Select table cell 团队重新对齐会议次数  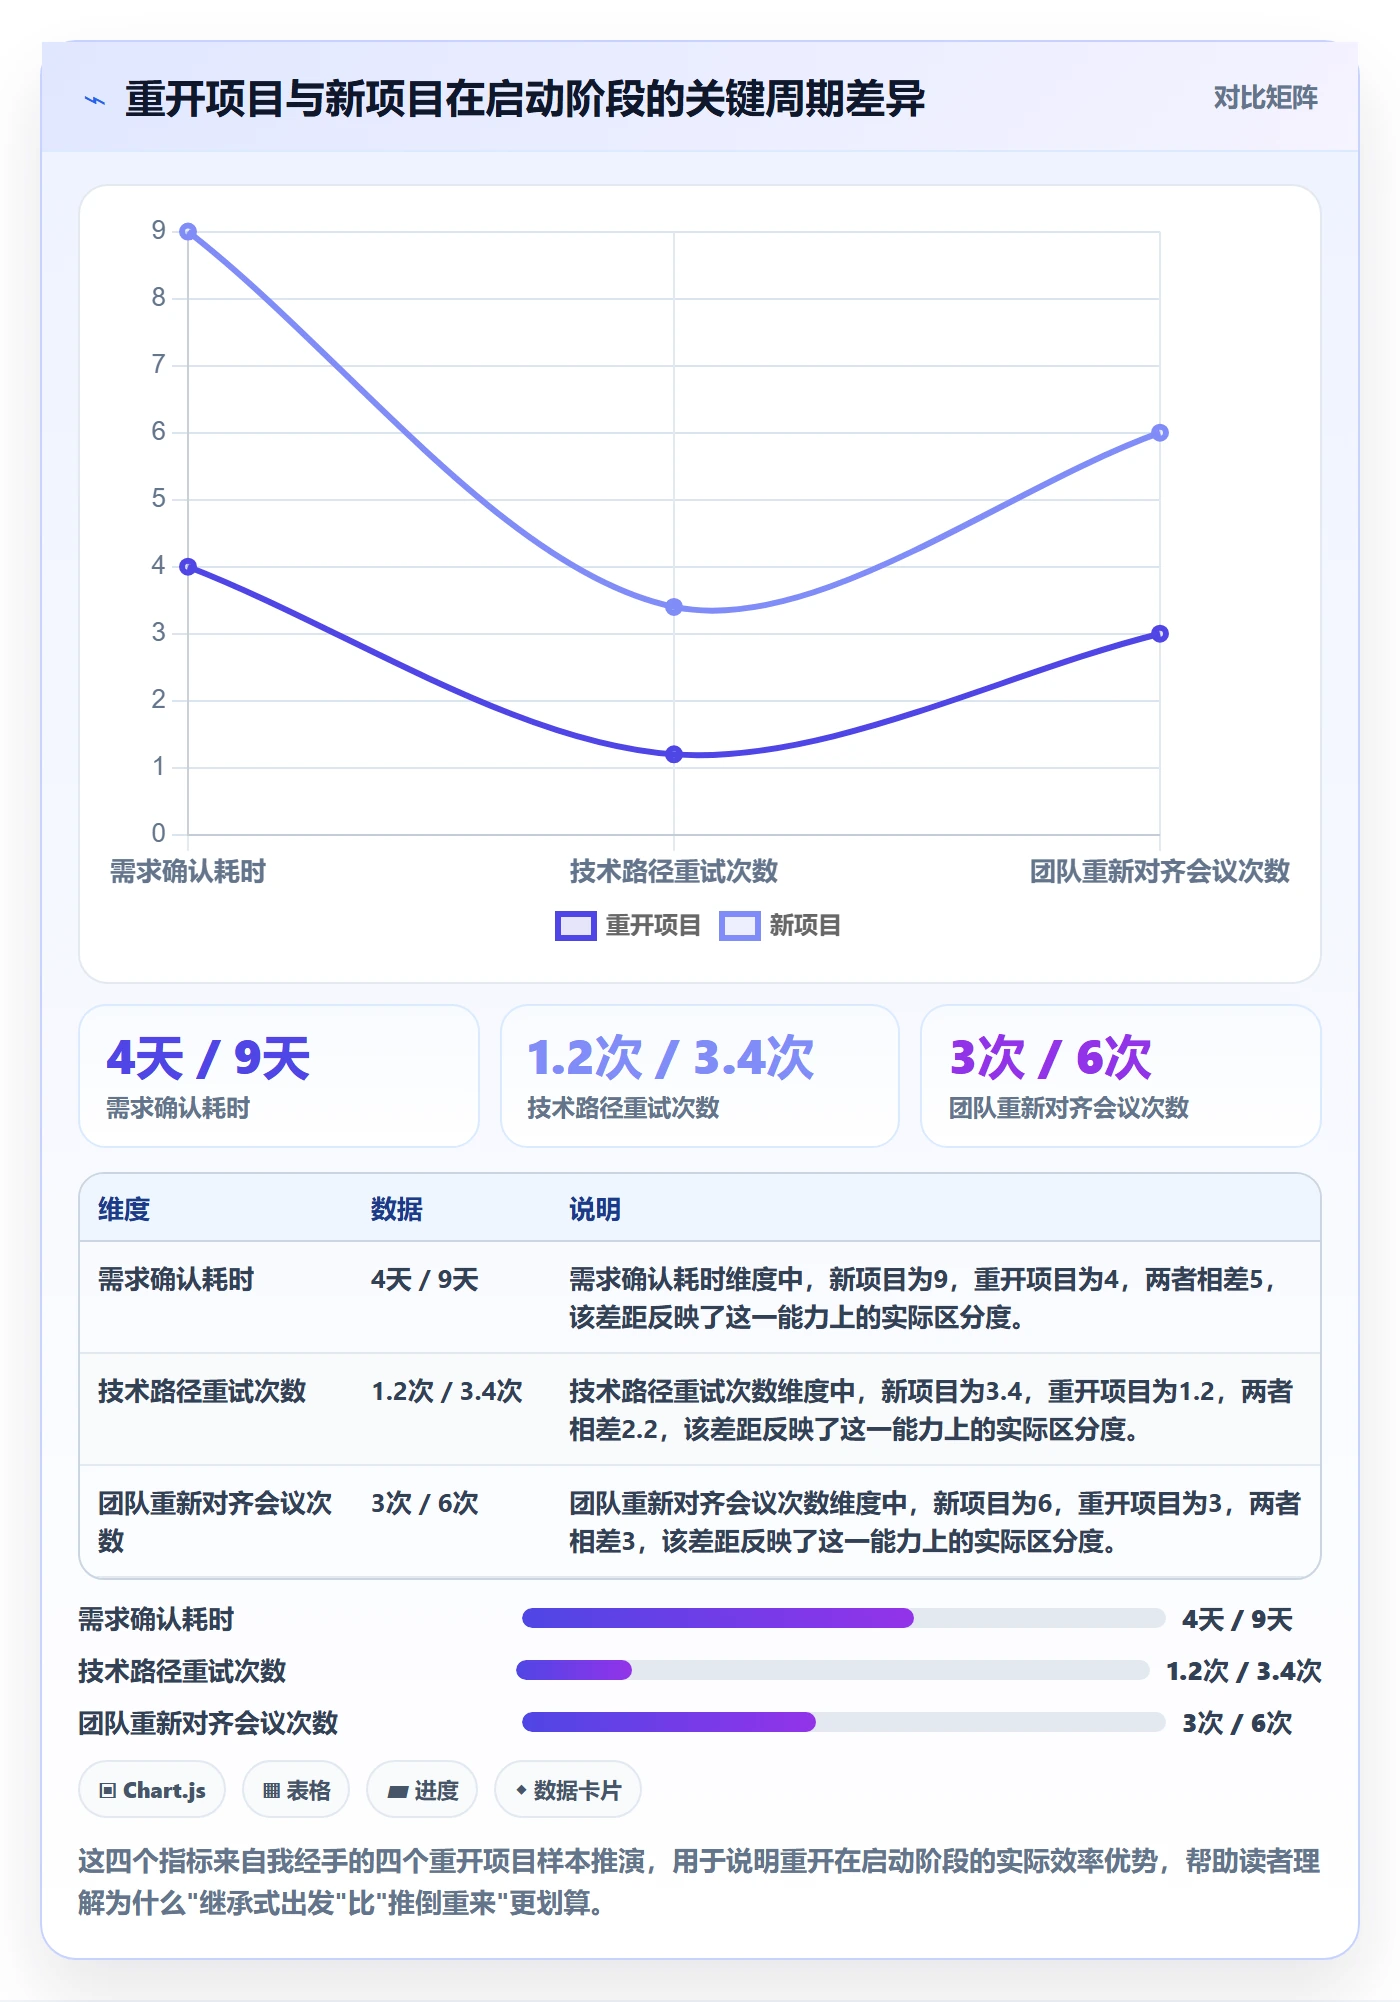(x=215, y=1522)
